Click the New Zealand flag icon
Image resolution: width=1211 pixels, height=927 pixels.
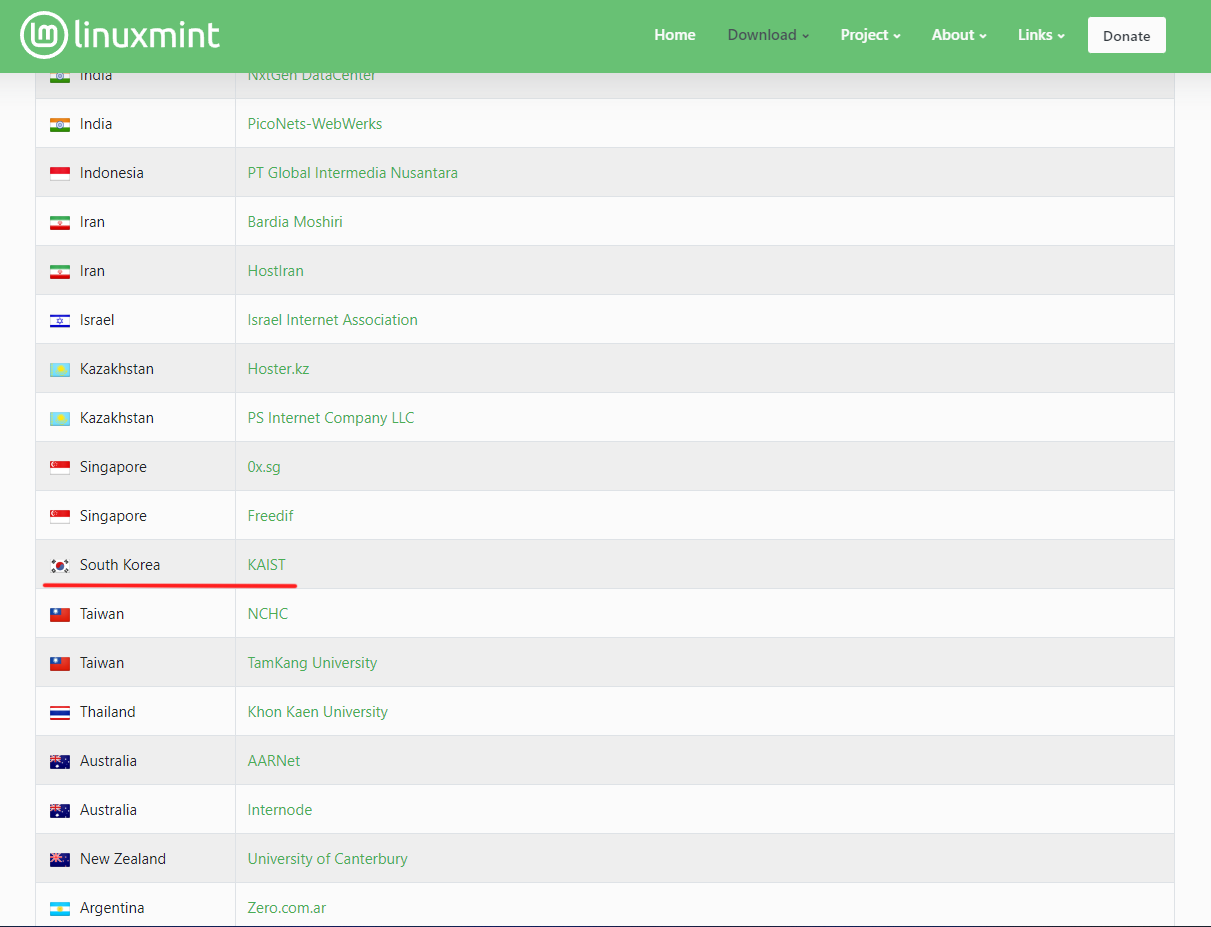(x=60, y=860)
